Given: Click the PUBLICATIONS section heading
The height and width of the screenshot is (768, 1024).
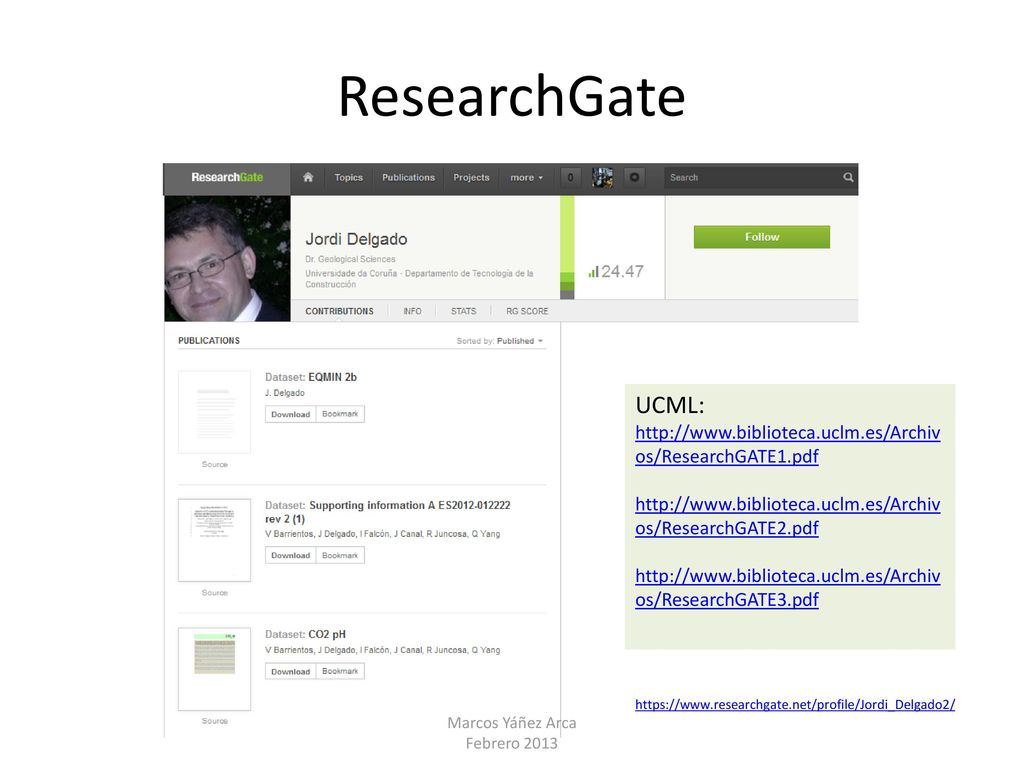Looking at the screenshot, I should pyautogui.click(x=209, y=341).
